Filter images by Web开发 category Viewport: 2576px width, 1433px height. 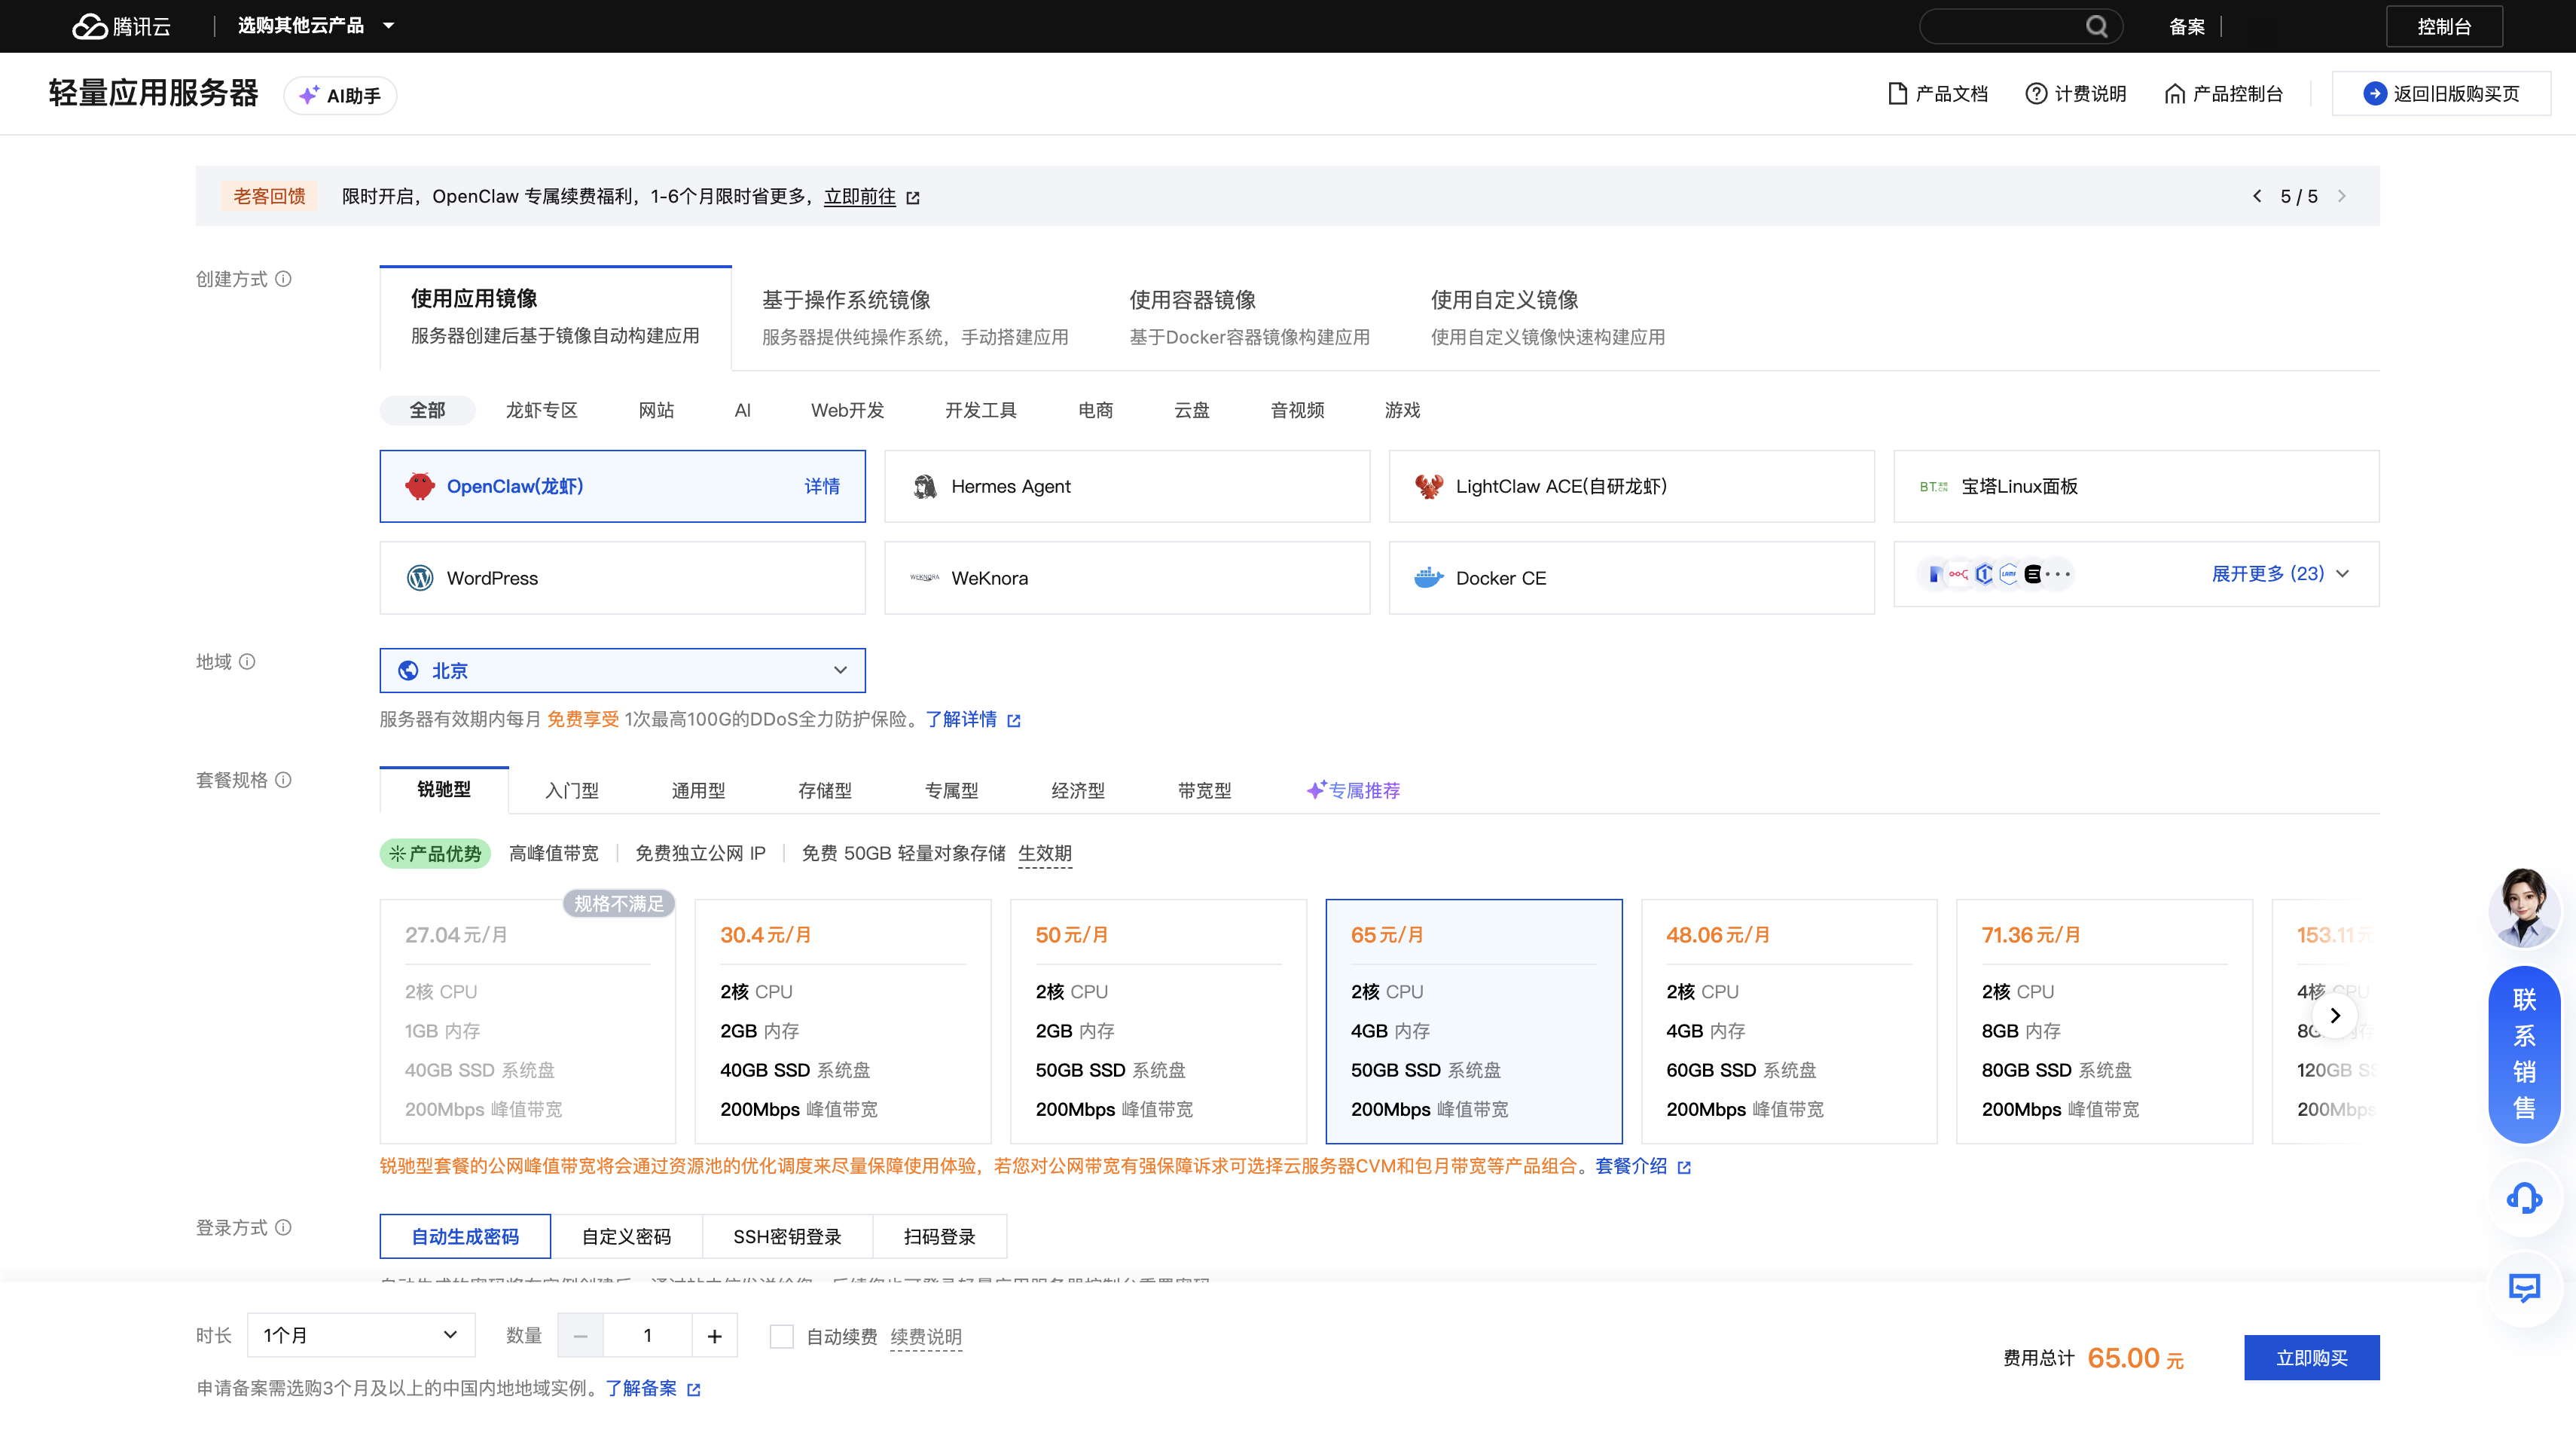(x=847, y=410)
